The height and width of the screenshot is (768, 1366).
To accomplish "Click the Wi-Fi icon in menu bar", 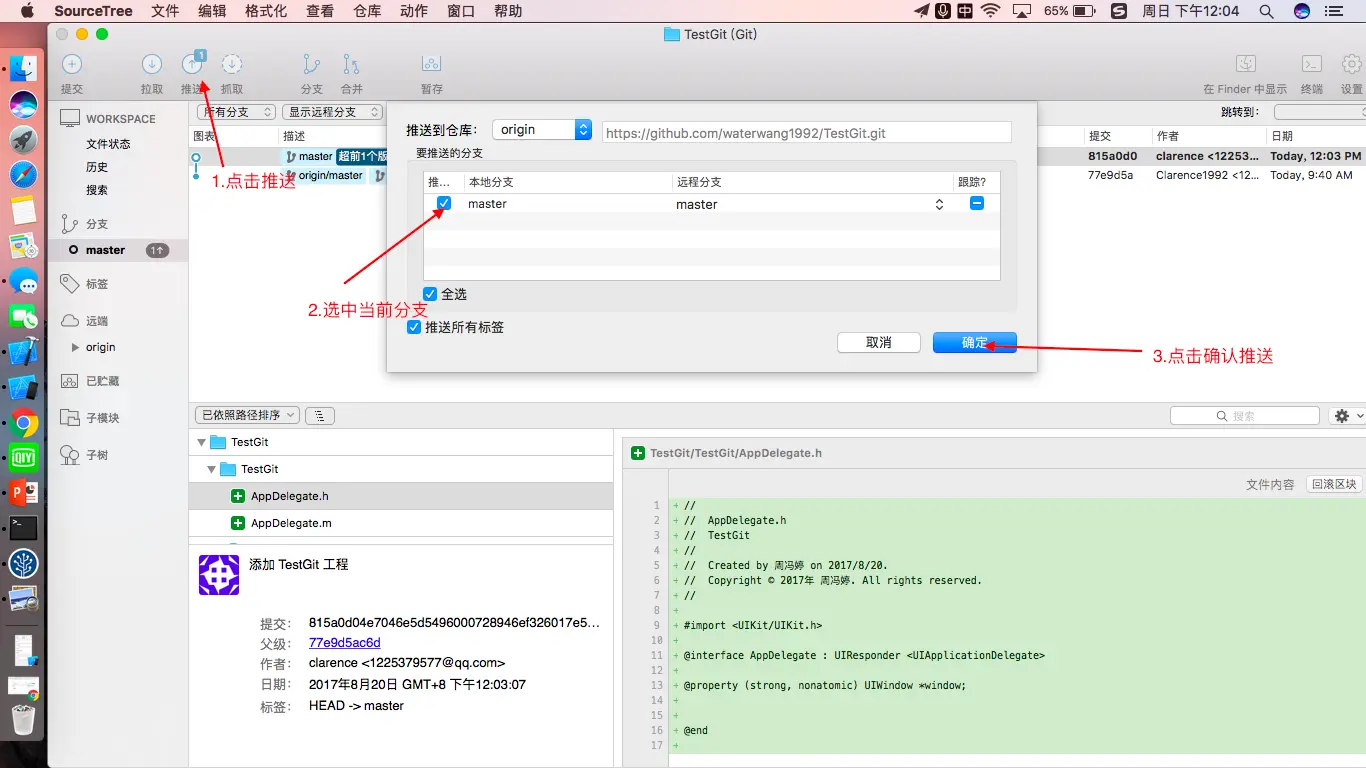I will click(x=990, y=11).
